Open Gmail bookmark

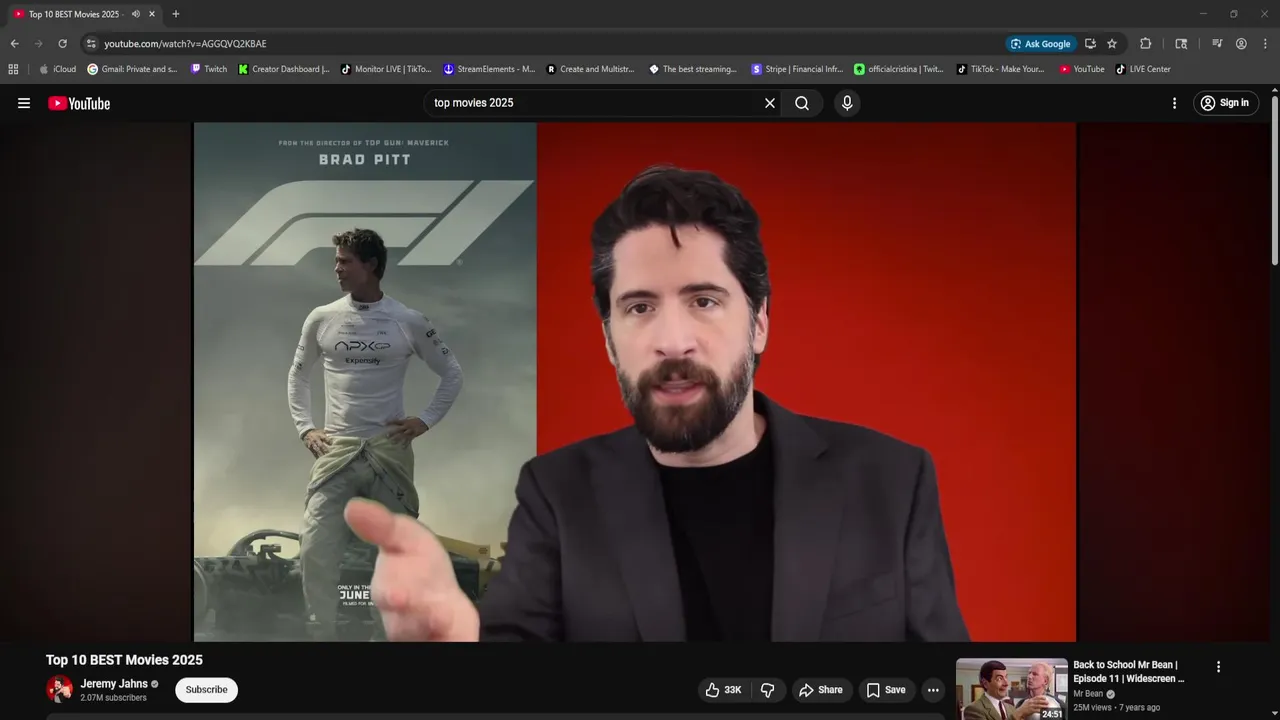coord(132,69)
